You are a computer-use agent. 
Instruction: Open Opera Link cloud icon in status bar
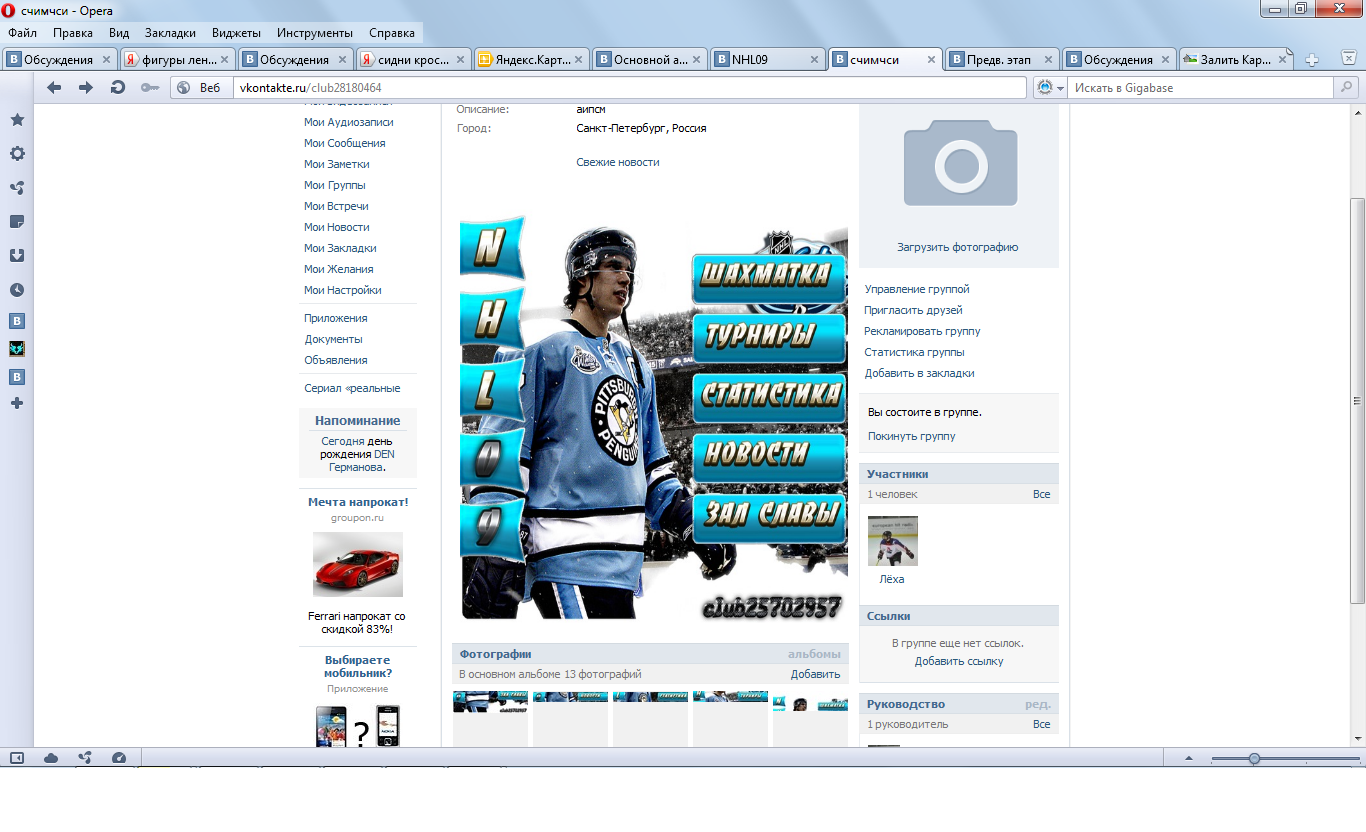[x=51, y=758]
